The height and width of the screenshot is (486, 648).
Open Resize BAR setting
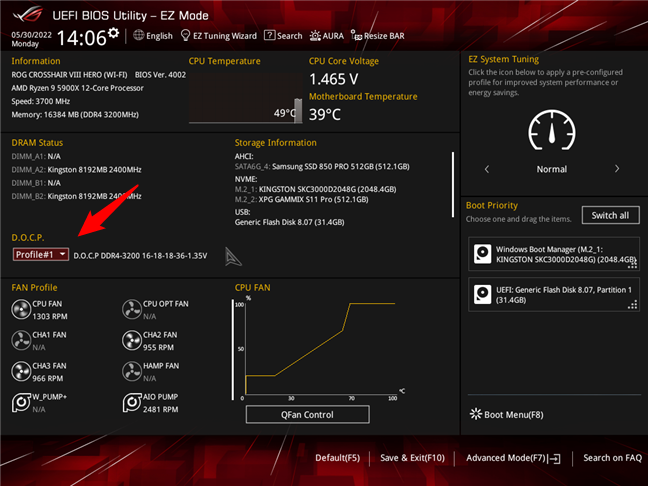378,36
